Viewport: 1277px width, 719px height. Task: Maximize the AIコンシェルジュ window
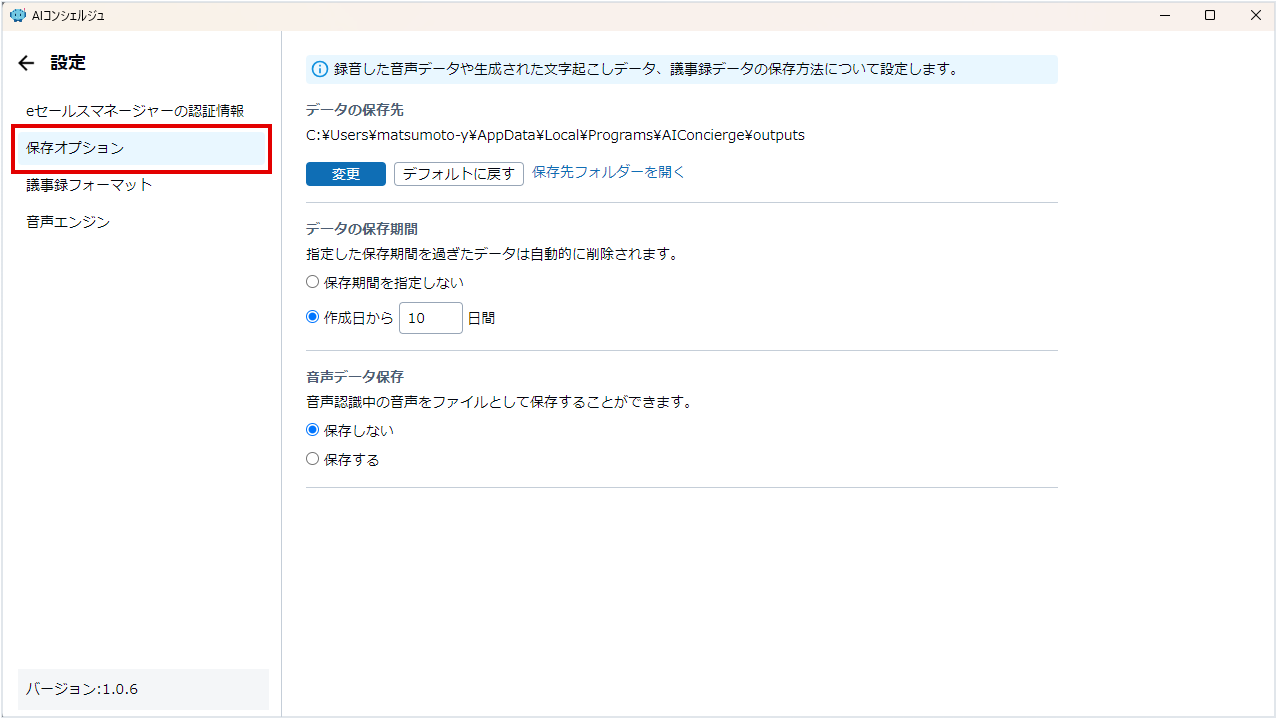(x=1210, y=15)
